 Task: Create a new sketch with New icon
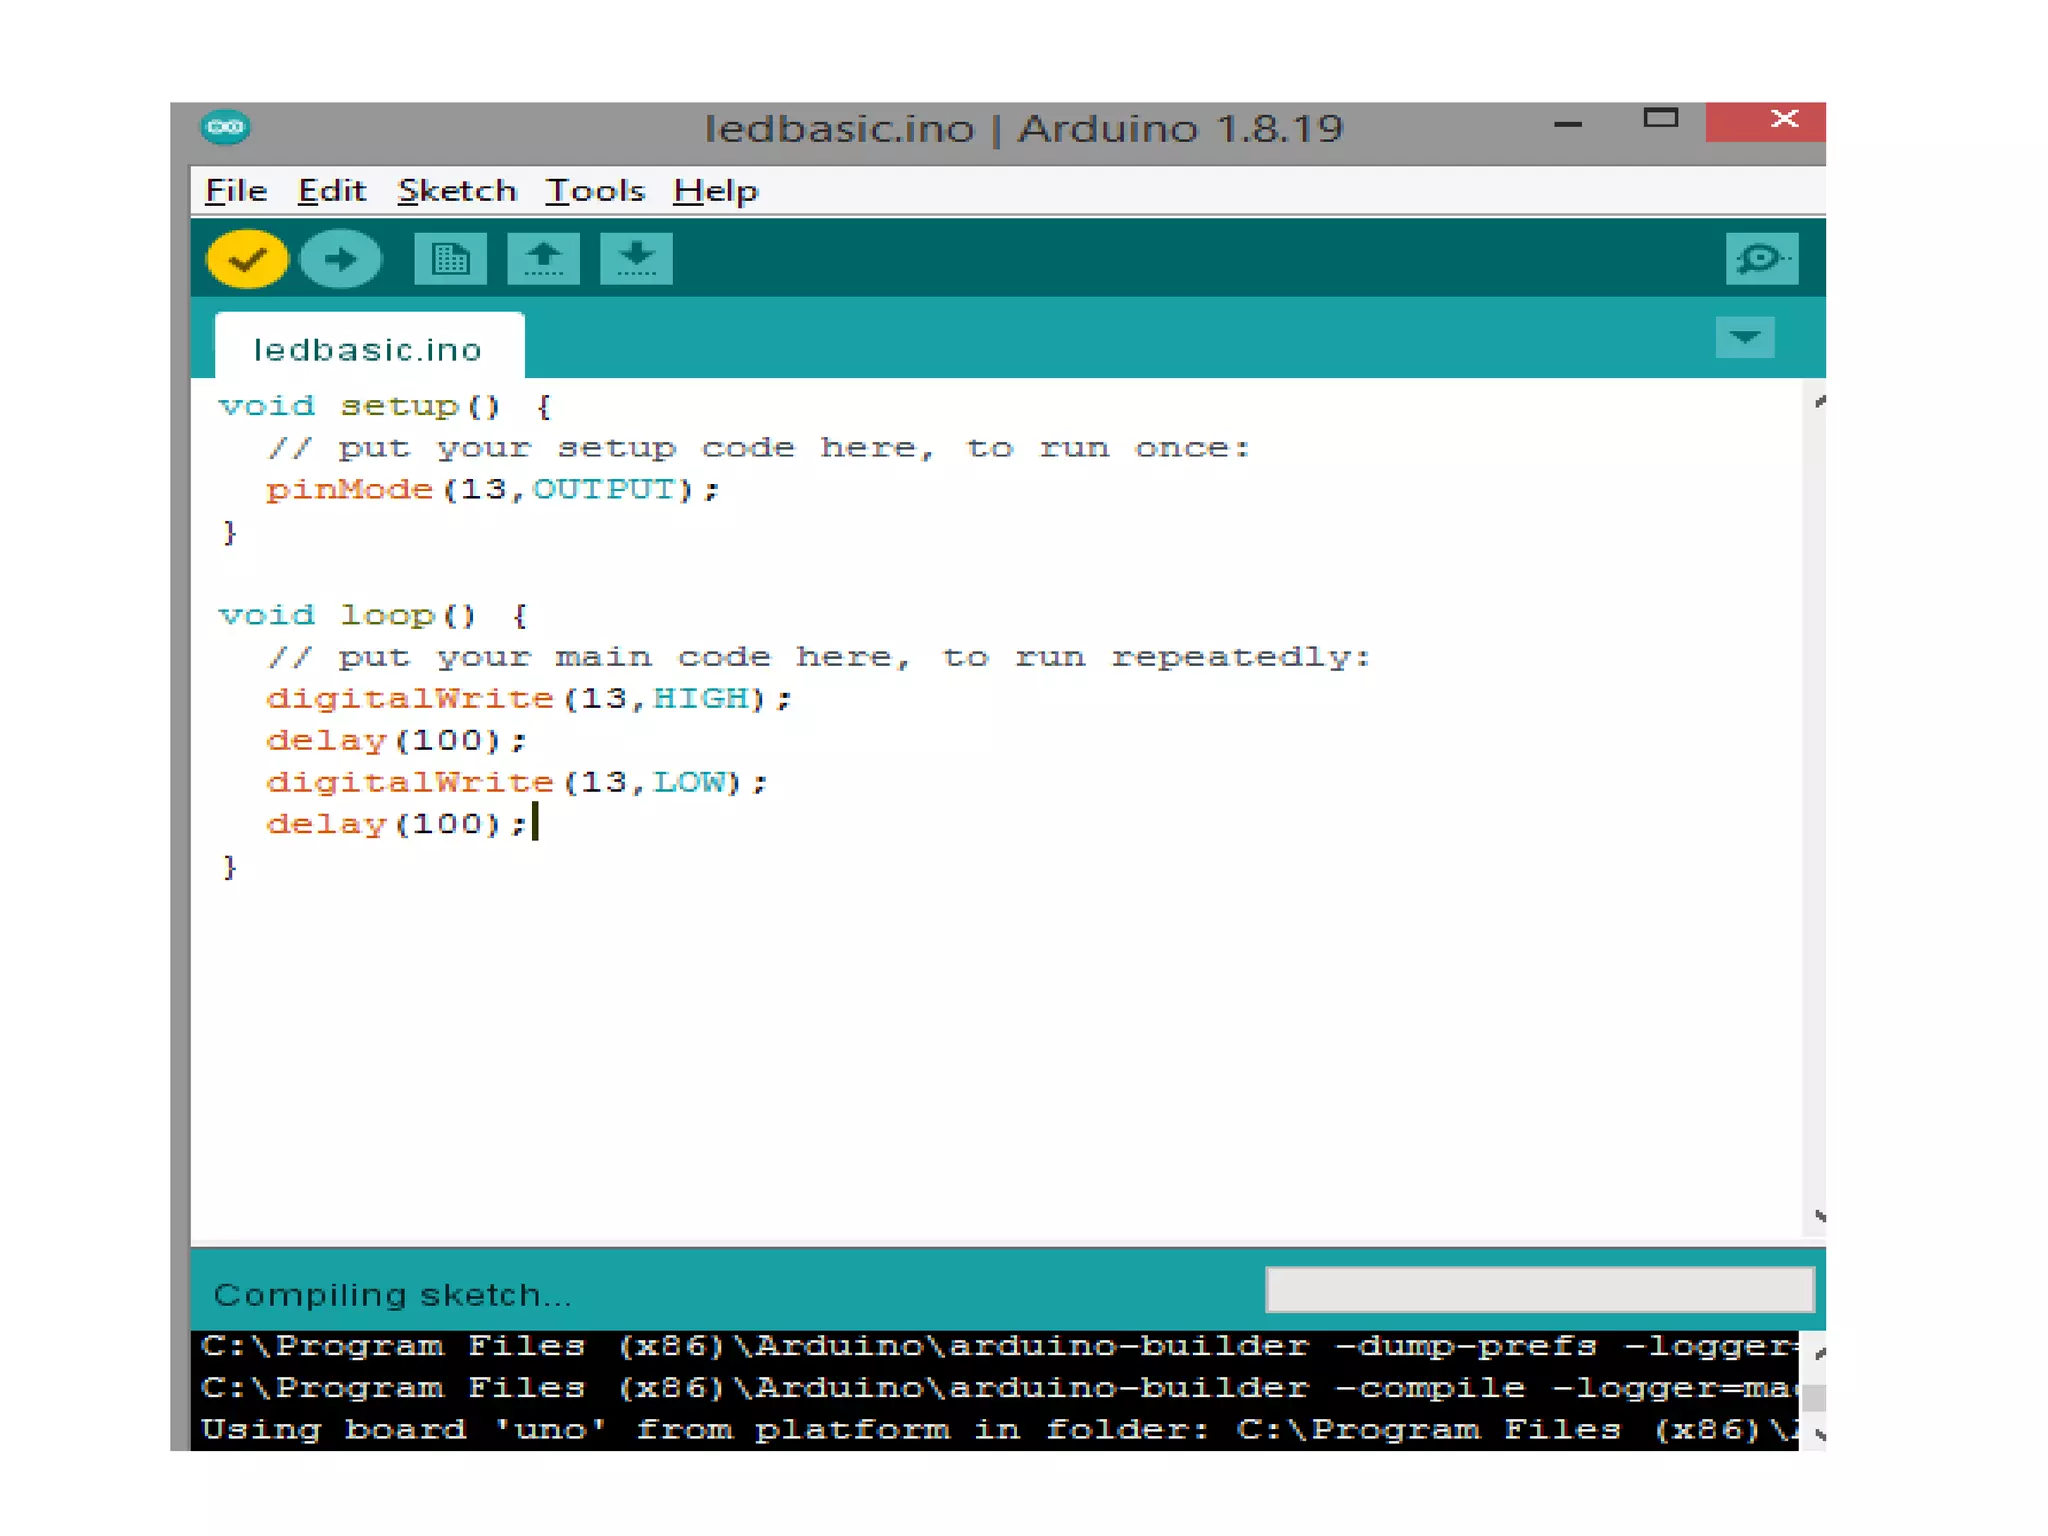point(450,260)
